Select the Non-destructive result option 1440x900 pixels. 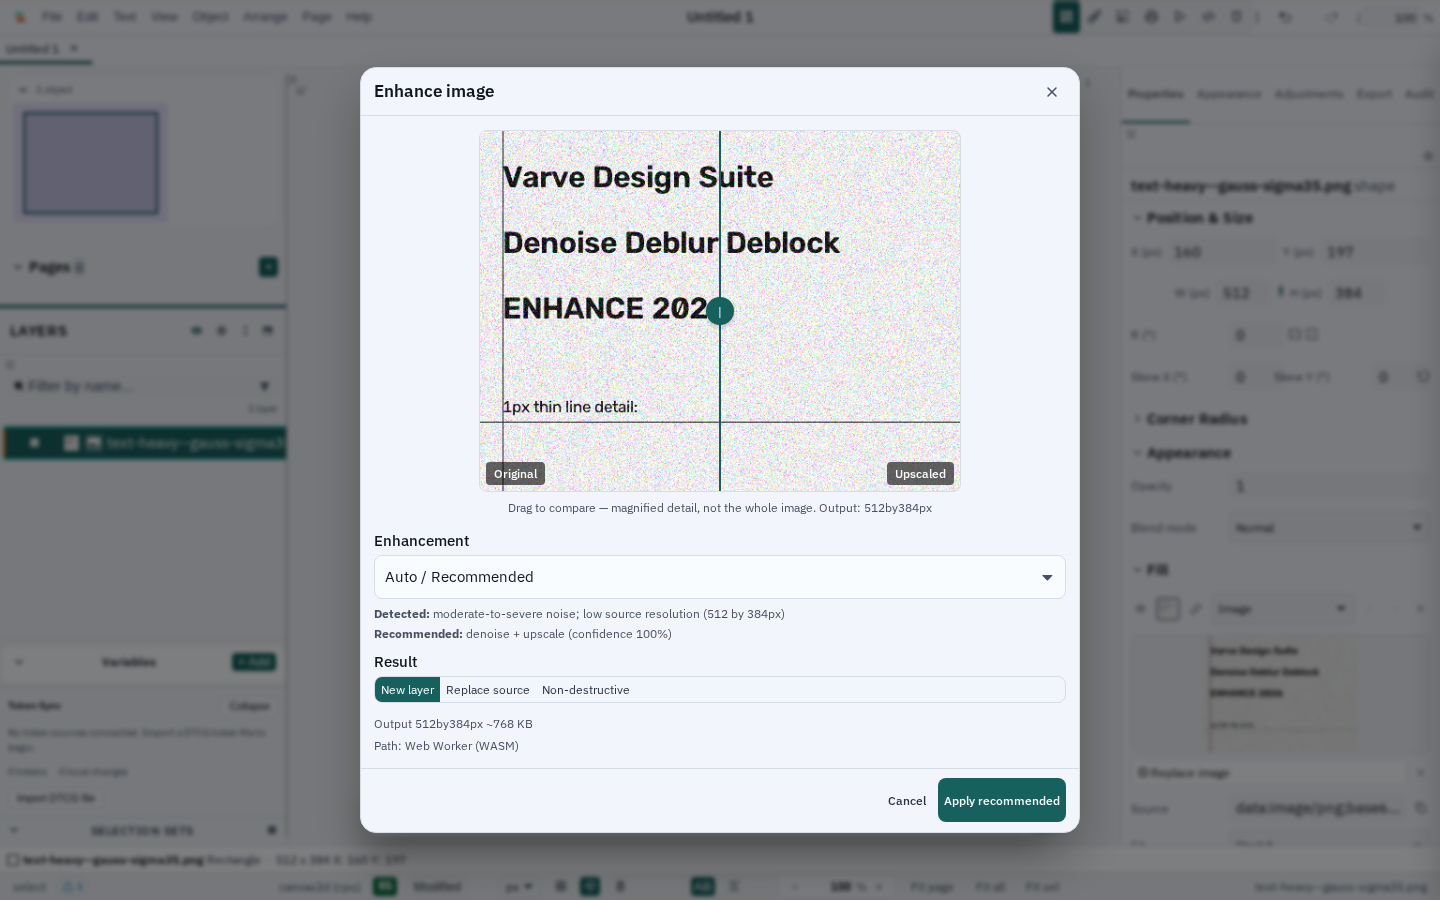click(586, 690)
